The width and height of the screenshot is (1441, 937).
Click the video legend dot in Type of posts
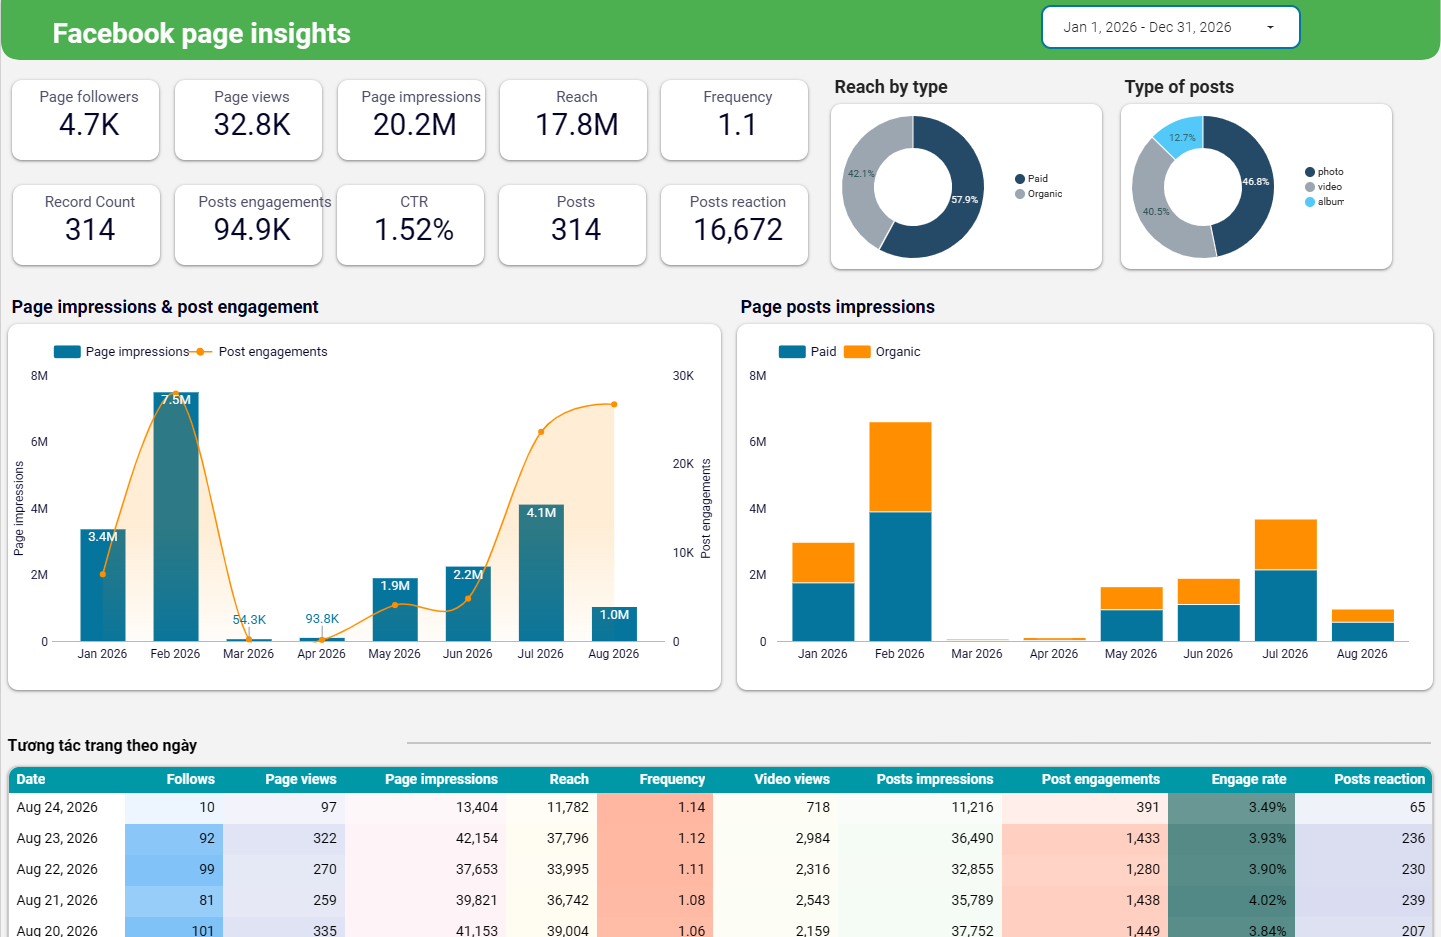click(x=1310, y=187)
